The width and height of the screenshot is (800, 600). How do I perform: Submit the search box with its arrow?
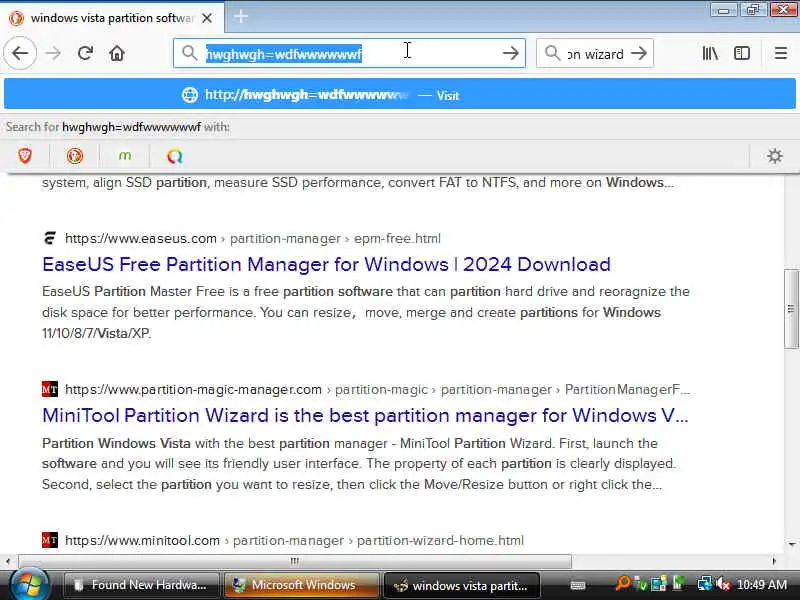point(639,53)
